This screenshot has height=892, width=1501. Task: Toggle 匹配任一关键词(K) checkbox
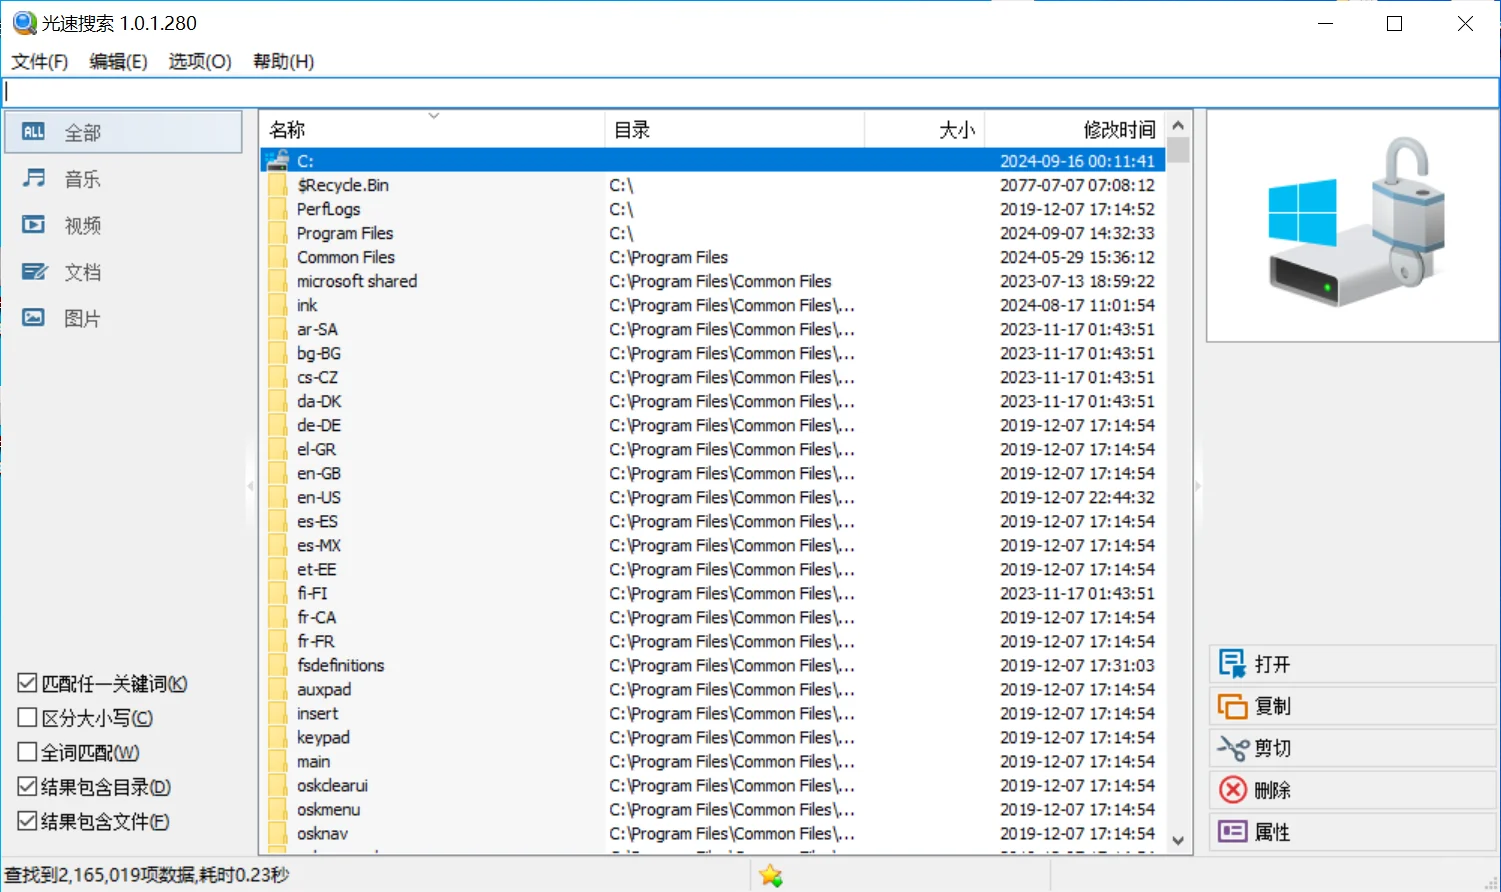[x=28, y=684]
